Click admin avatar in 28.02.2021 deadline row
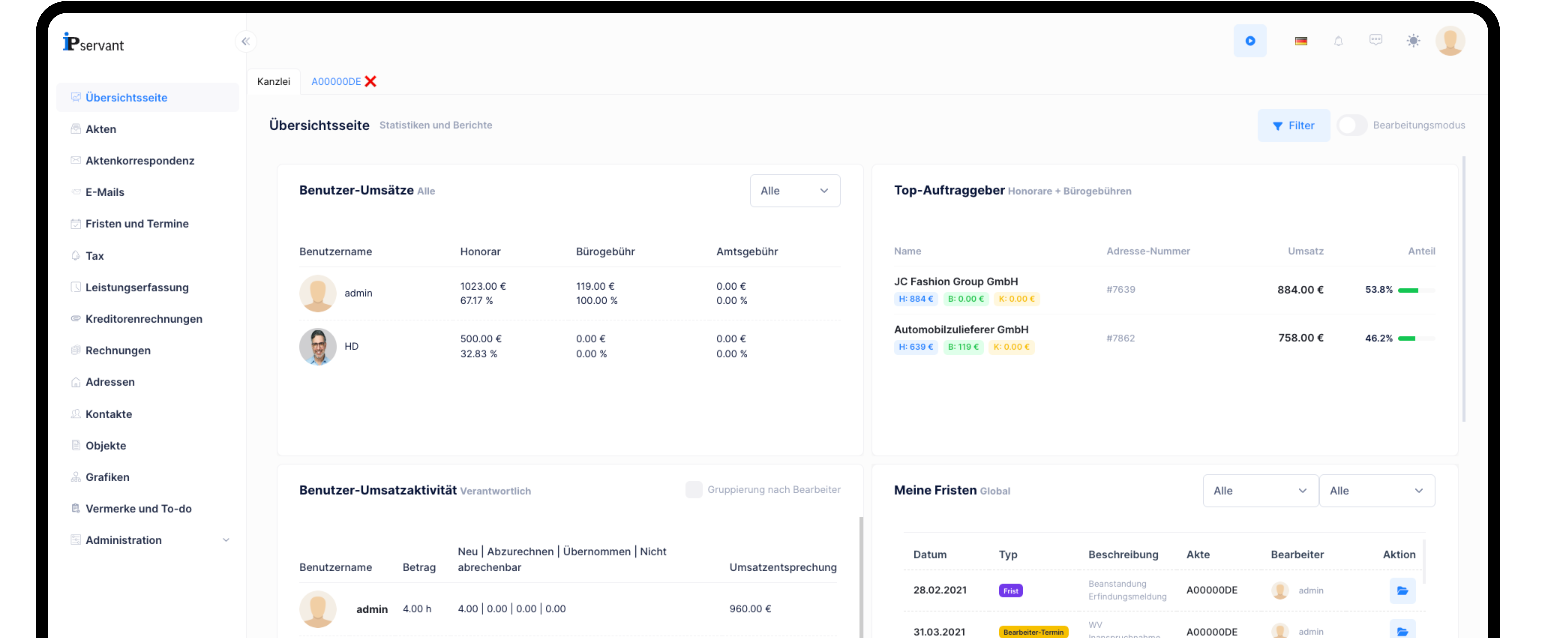Image resolution: width=1553 pixels, height=638 pixels. click(x=1280, y=591)
